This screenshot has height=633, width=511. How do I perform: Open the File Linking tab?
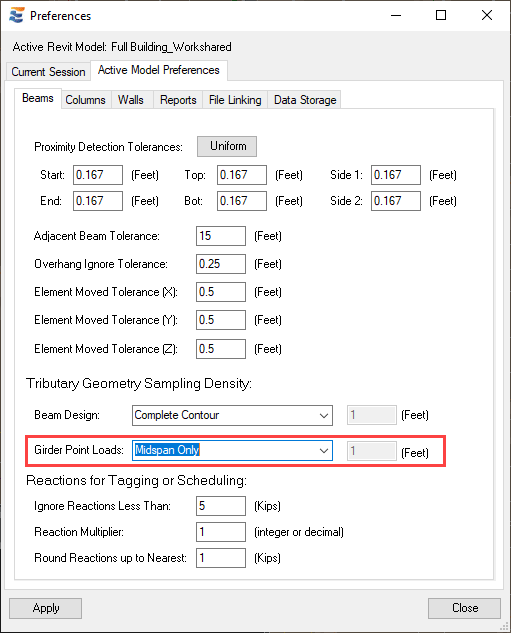click(x=235, y=100)
